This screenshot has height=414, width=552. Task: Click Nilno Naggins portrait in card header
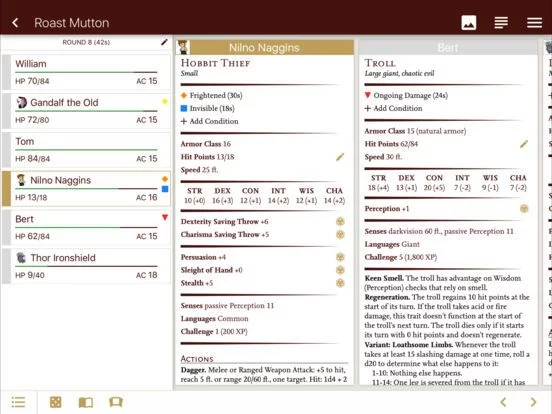click(x=183, y=47)
